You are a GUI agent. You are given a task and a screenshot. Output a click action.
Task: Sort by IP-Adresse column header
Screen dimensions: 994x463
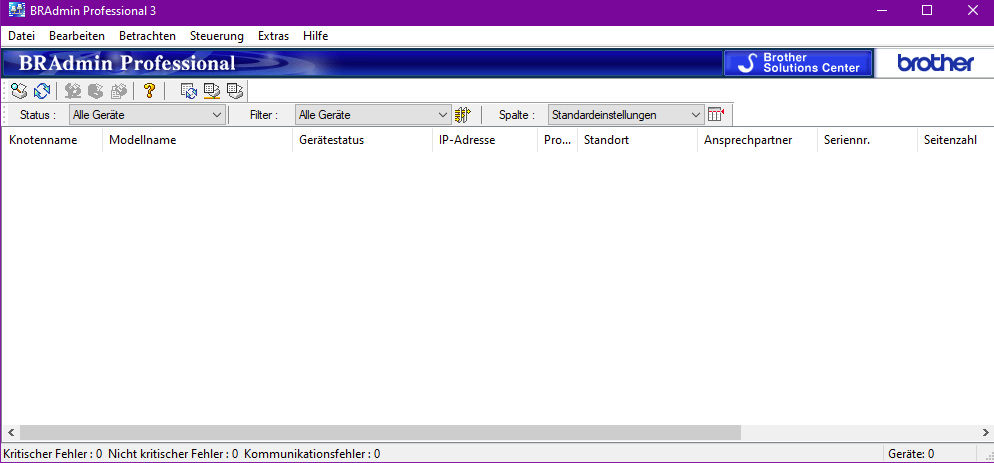485,140
